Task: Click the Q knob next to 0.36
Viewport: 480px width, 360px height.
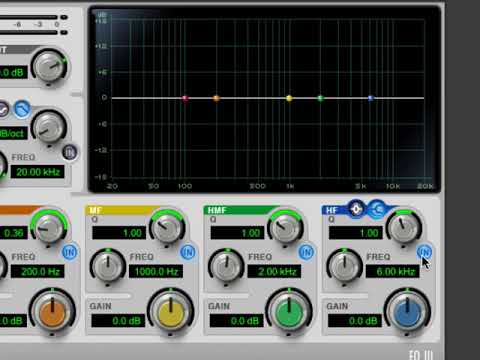Action: 49,228
